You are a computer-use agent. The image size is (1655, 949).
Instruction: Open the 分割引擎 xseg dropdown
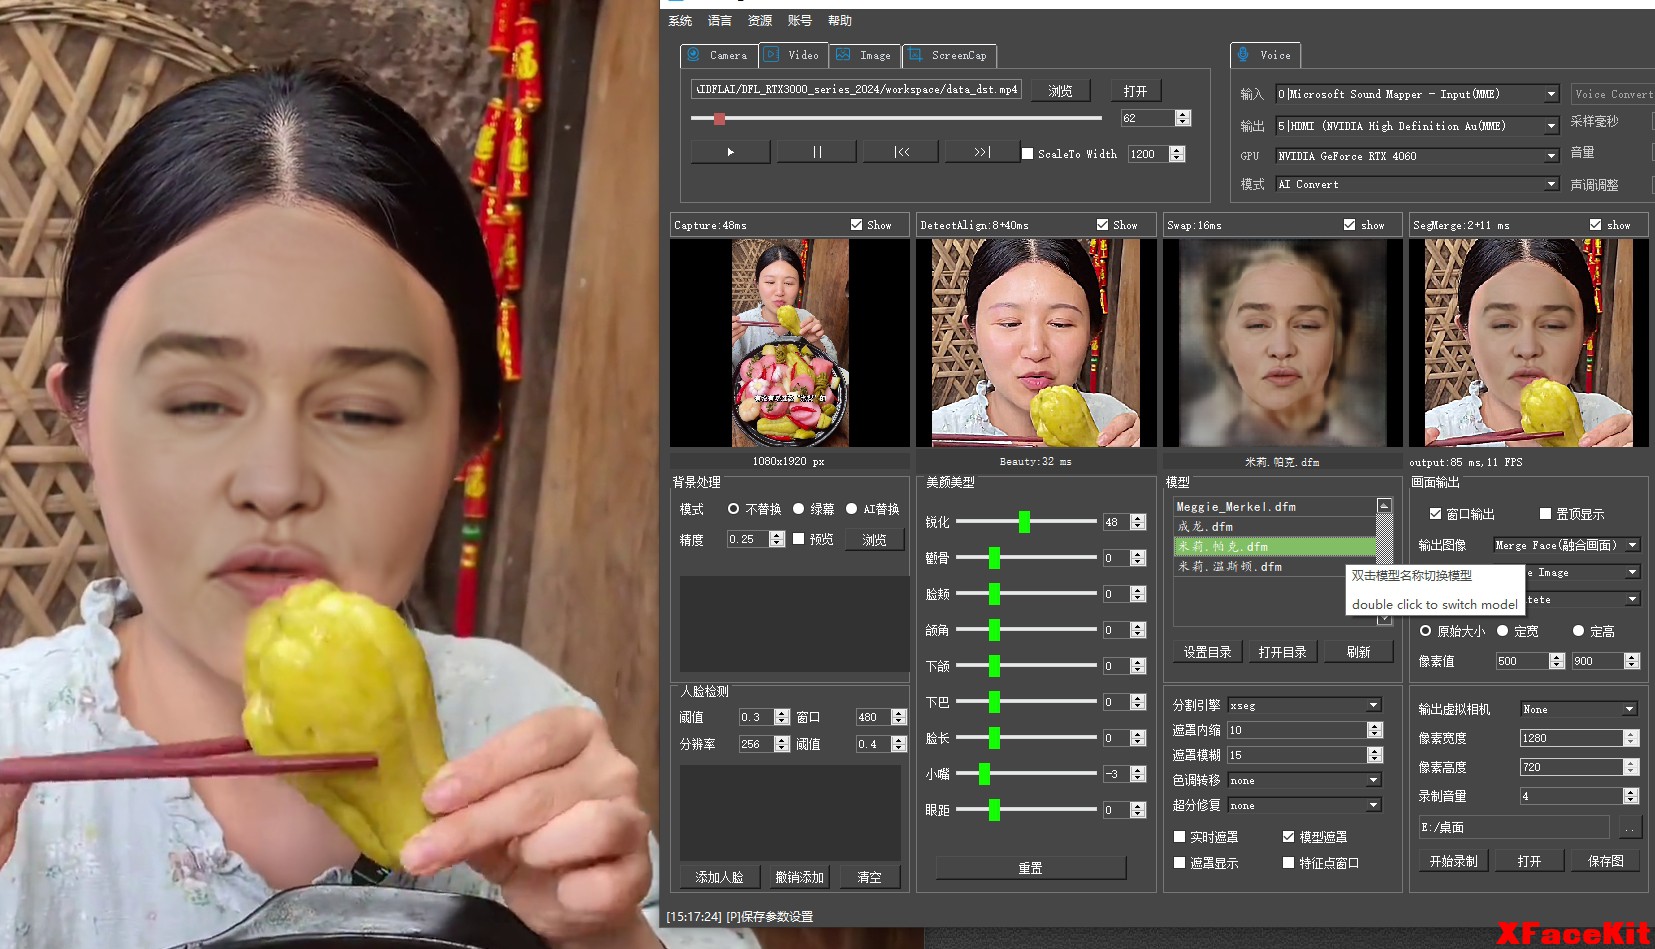(x=1305, y=705)
